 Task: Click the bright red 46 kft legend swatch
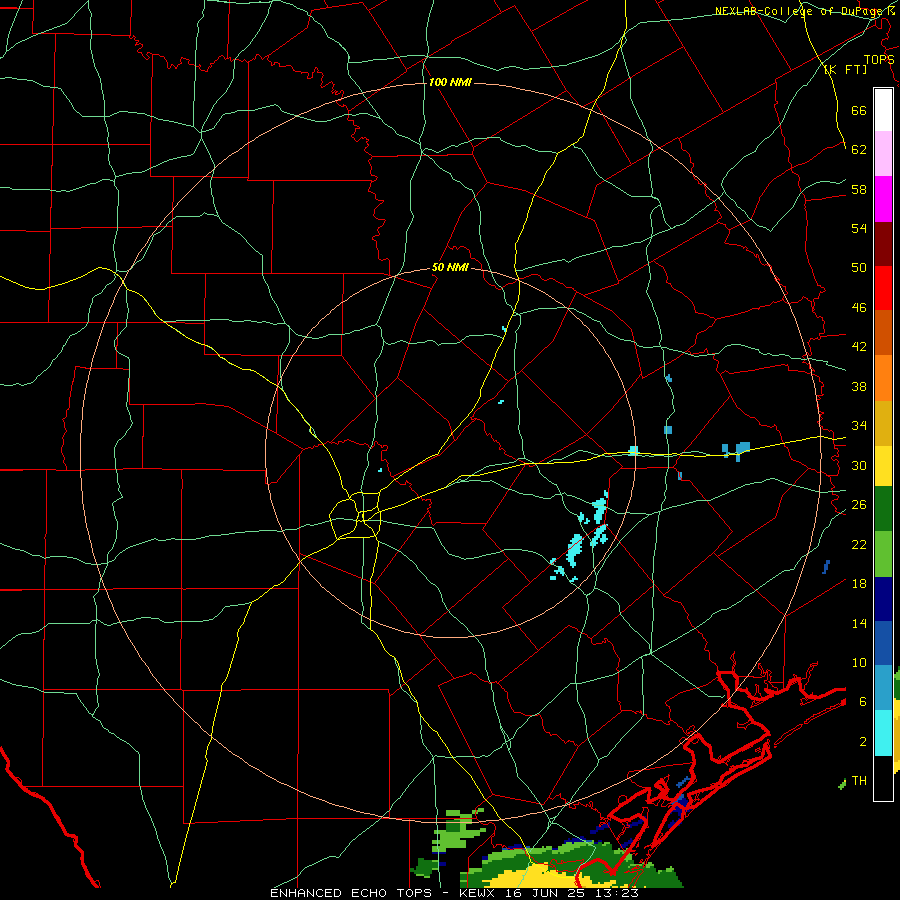(x=883, y=288)
